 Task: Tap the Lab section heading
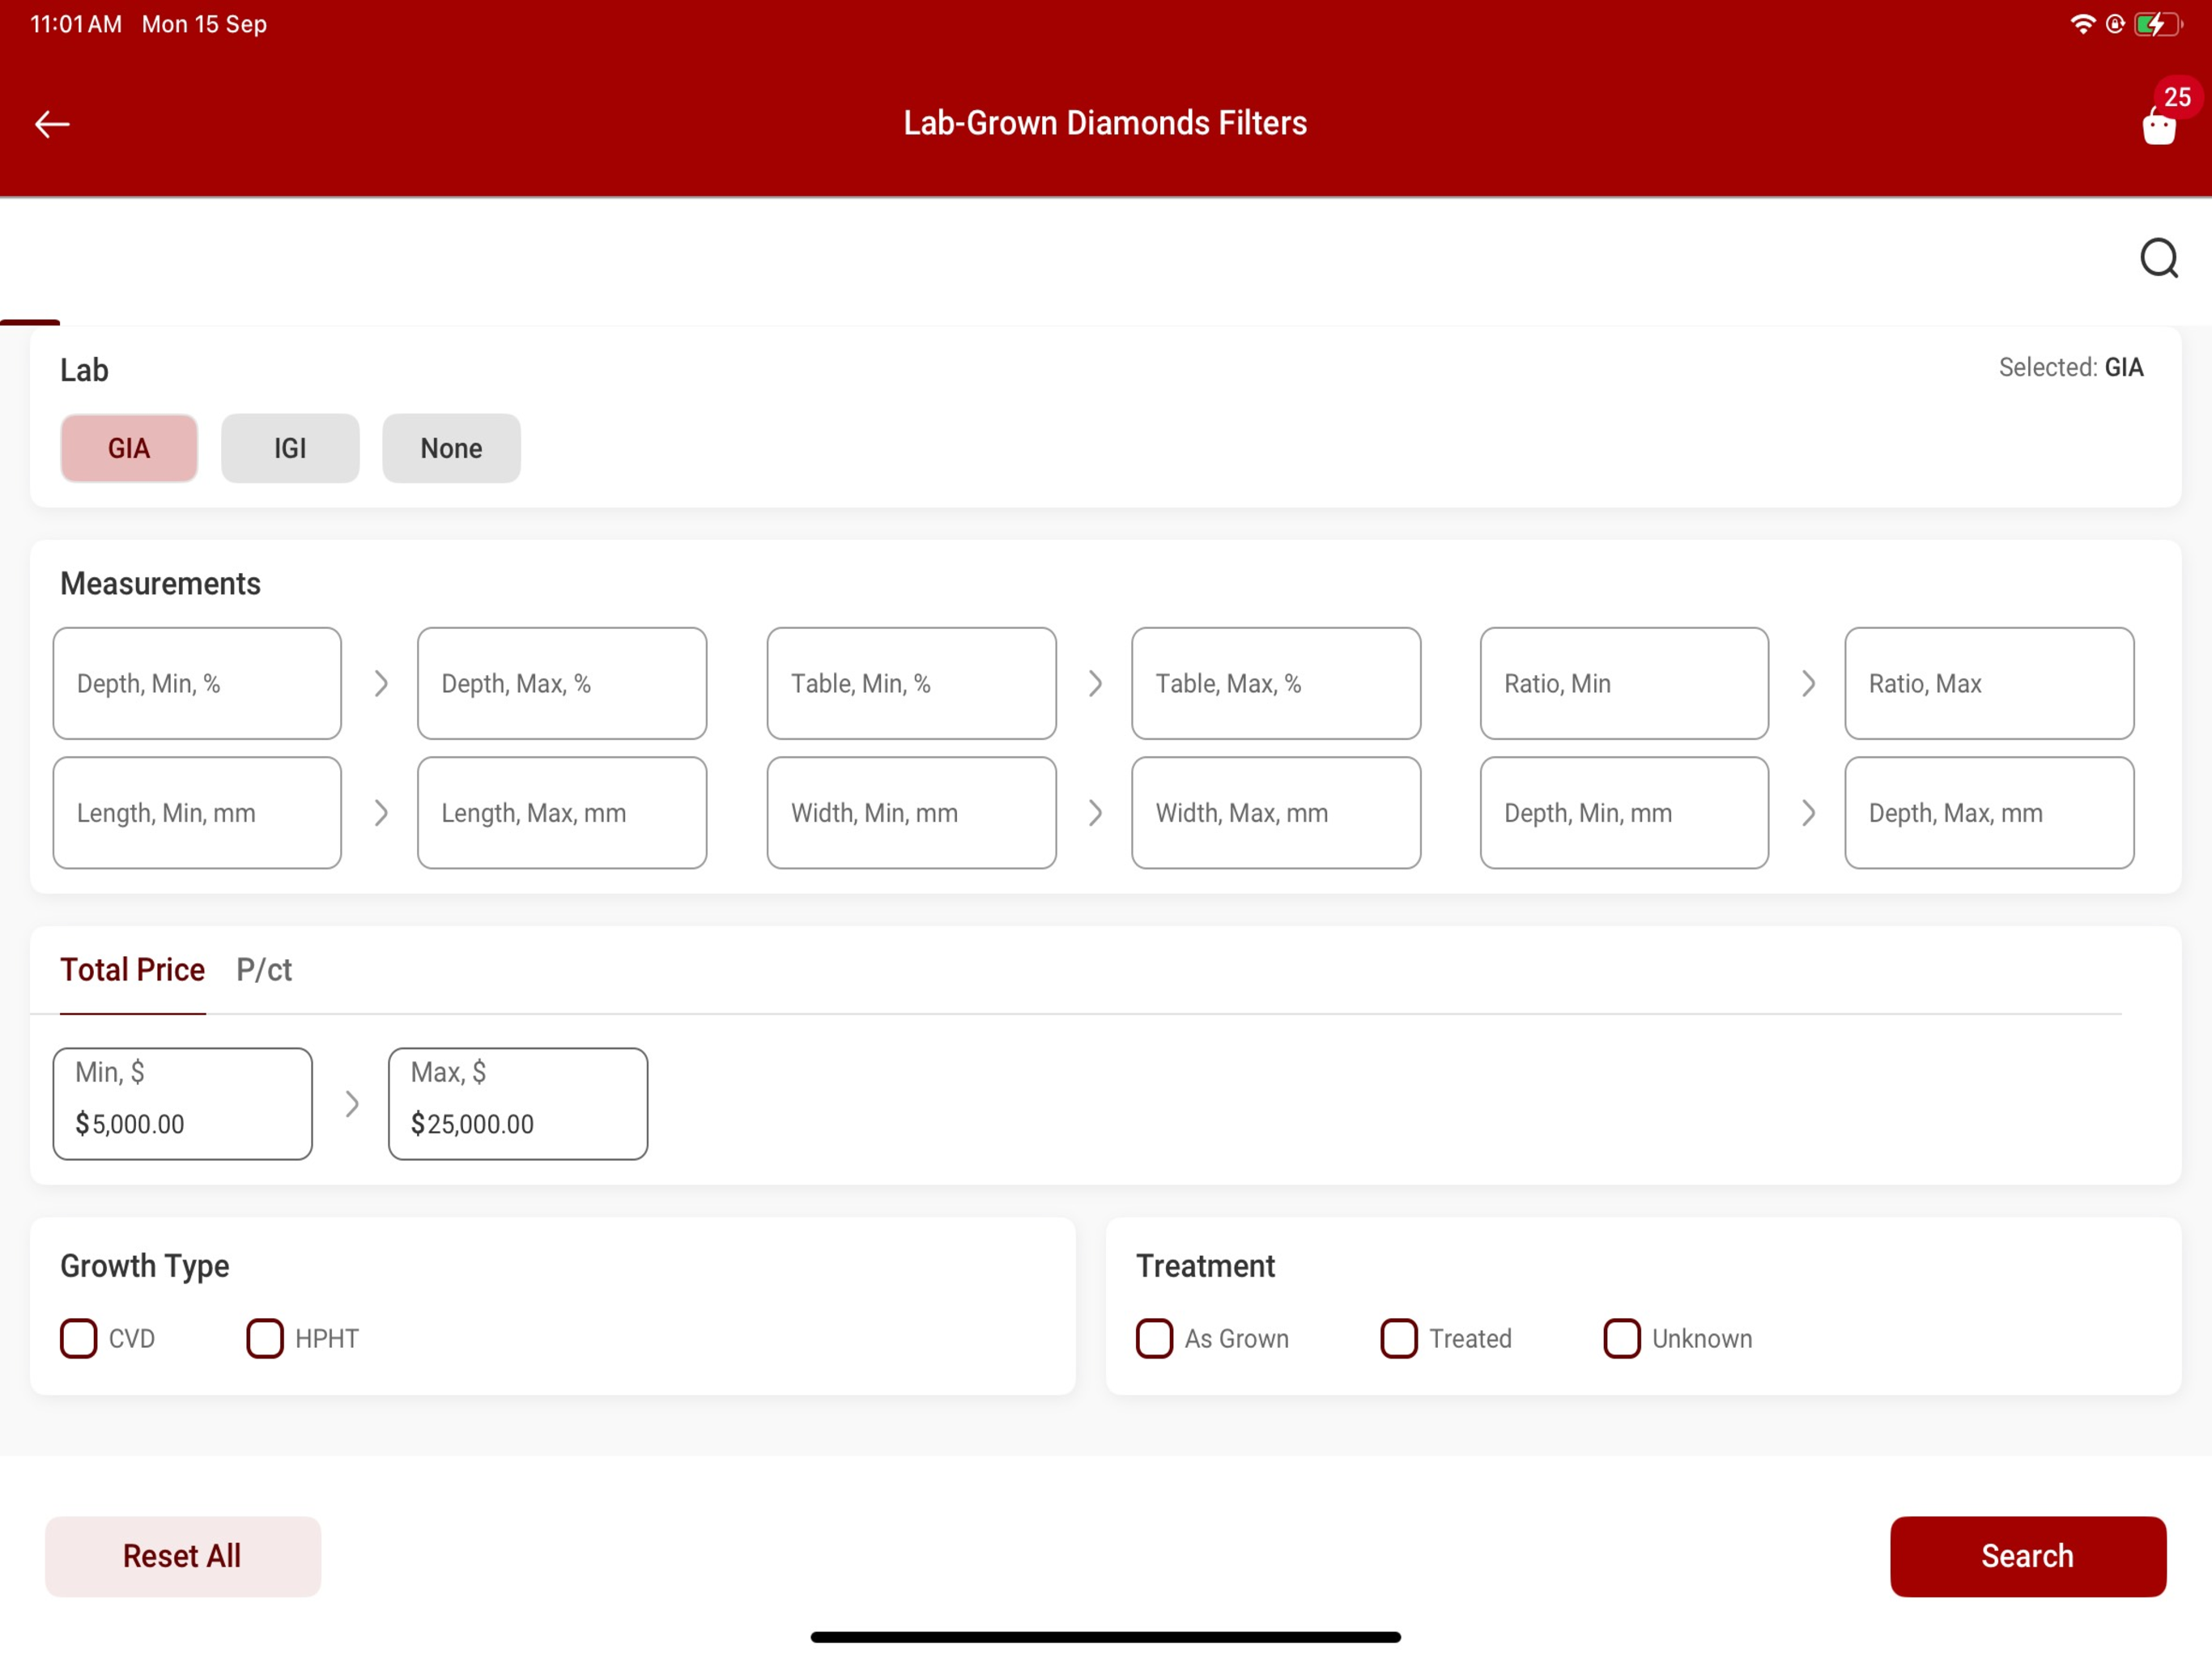click(x=84, y=370)
